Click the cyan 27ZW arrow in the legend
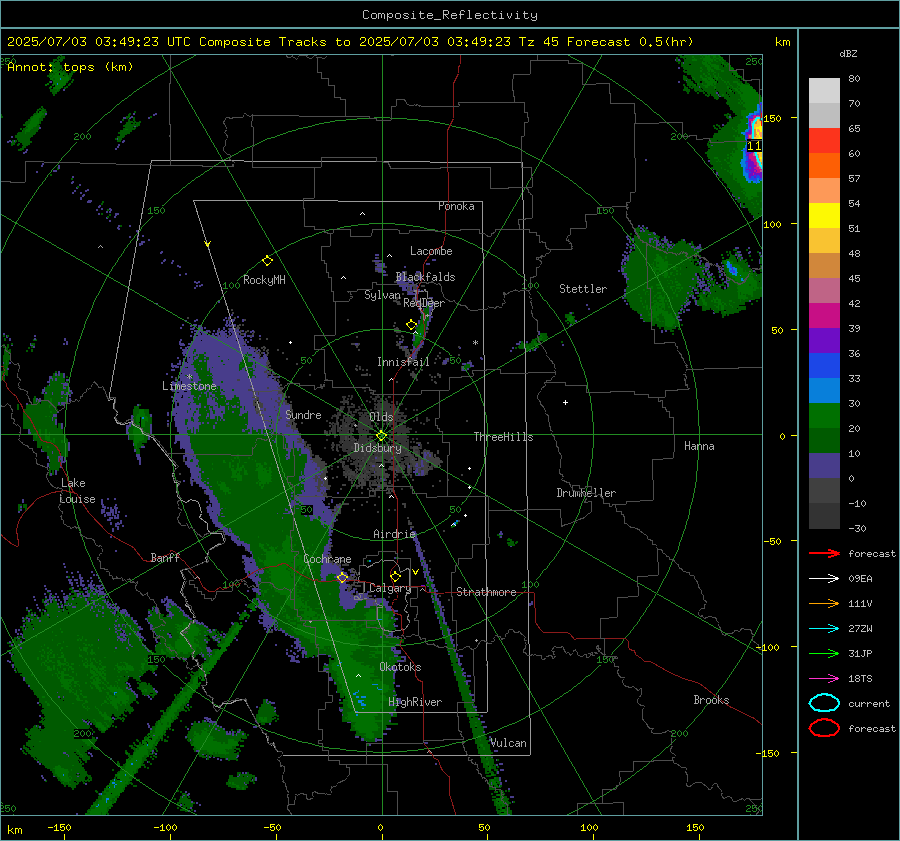Viewport: 900px width, 841px height. 824,629
